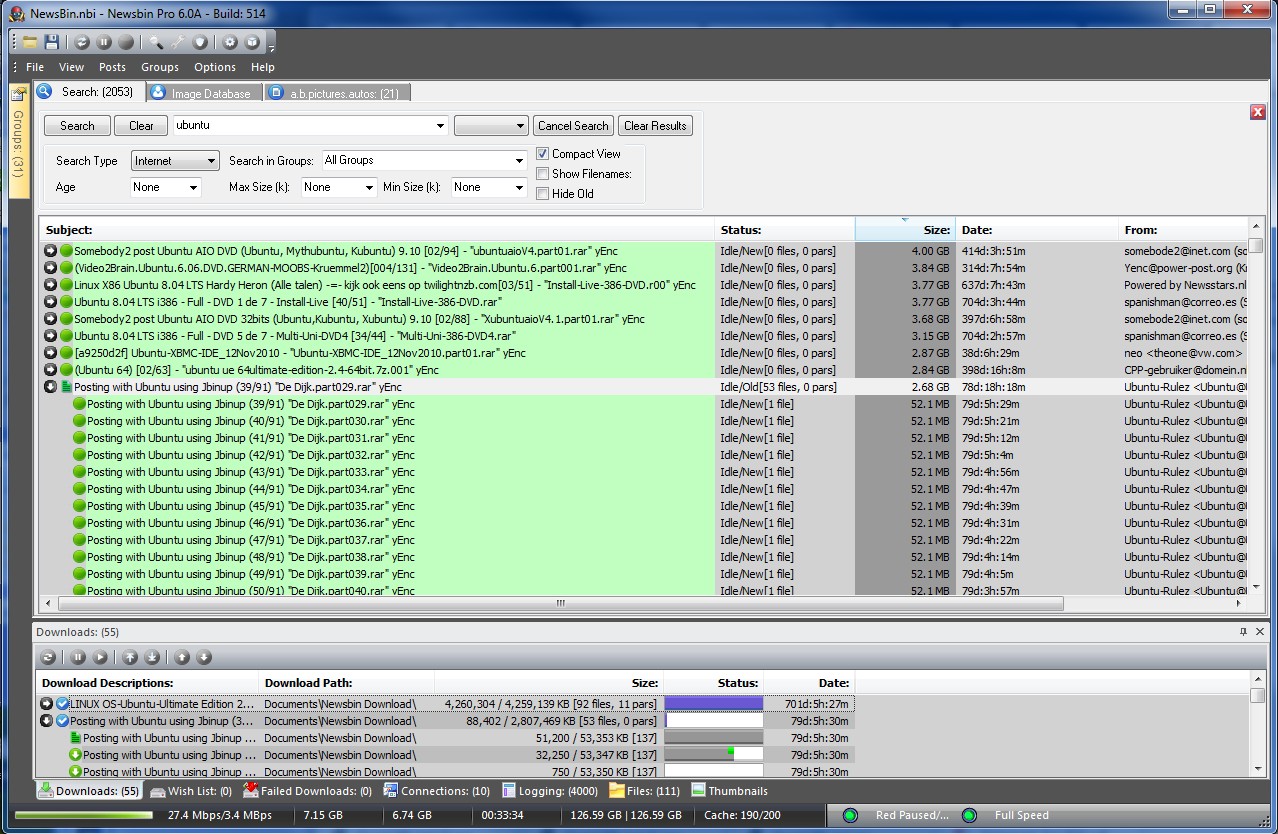Resume downloads with the Downloads toolbar play icon

[100, 657]
